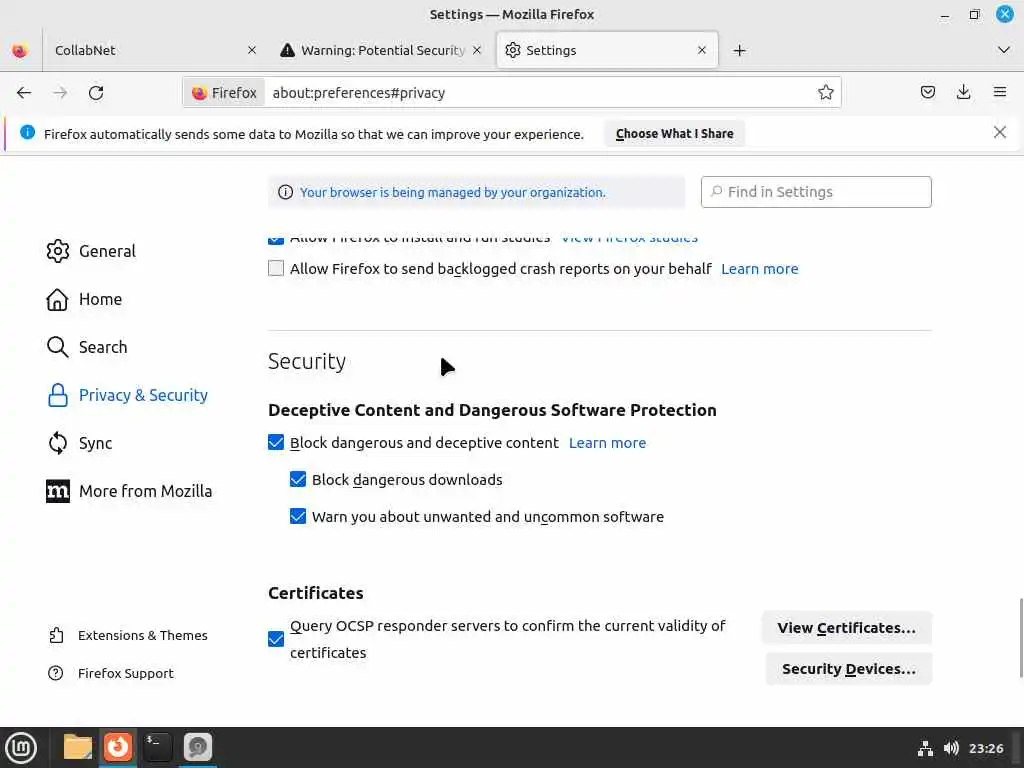Open the General settings category
Image resolution: width=1024 pixels, height=768 pixels.
pos(107,251)
